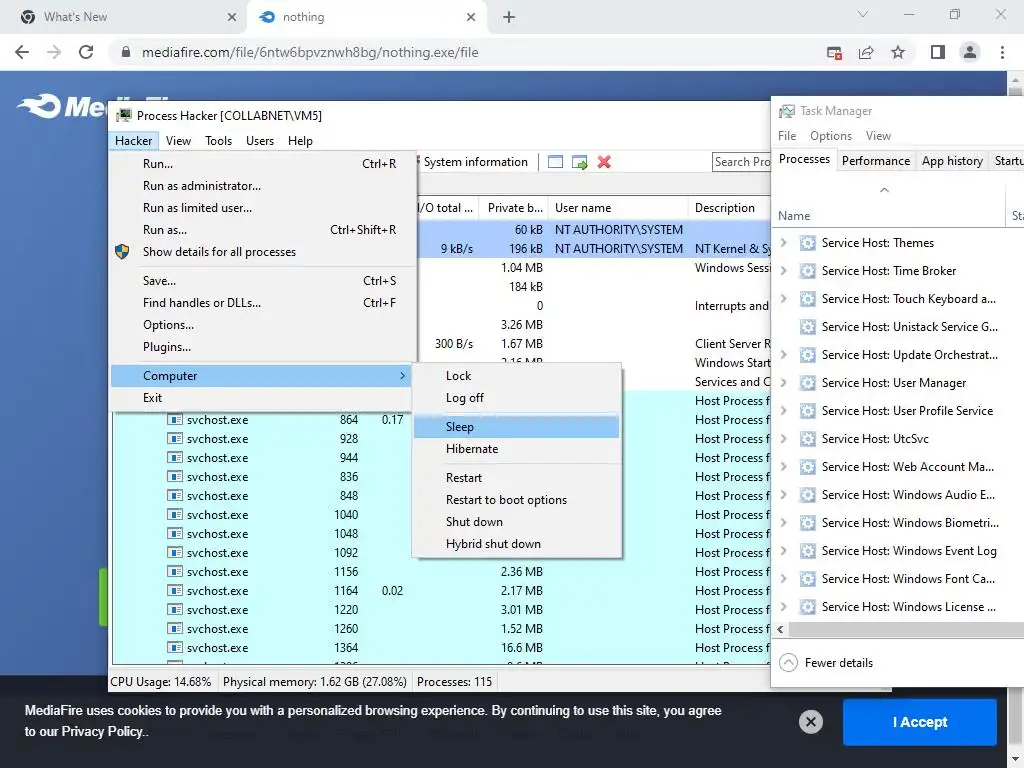Close the What's New browser tab
Image resolution: width=1024 pixels, height=768 pixels.
tap(232, 17)
